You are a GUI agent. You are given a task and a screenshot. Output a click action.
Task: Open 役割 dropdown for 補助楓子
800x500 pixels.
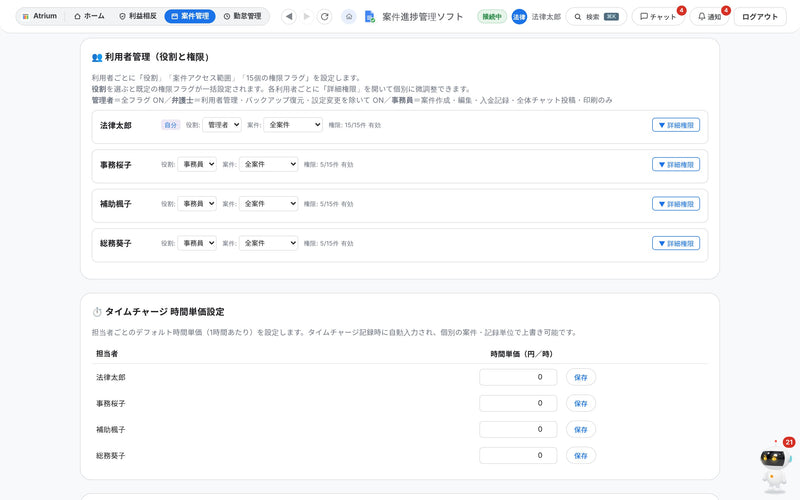[x=197, y=204]
